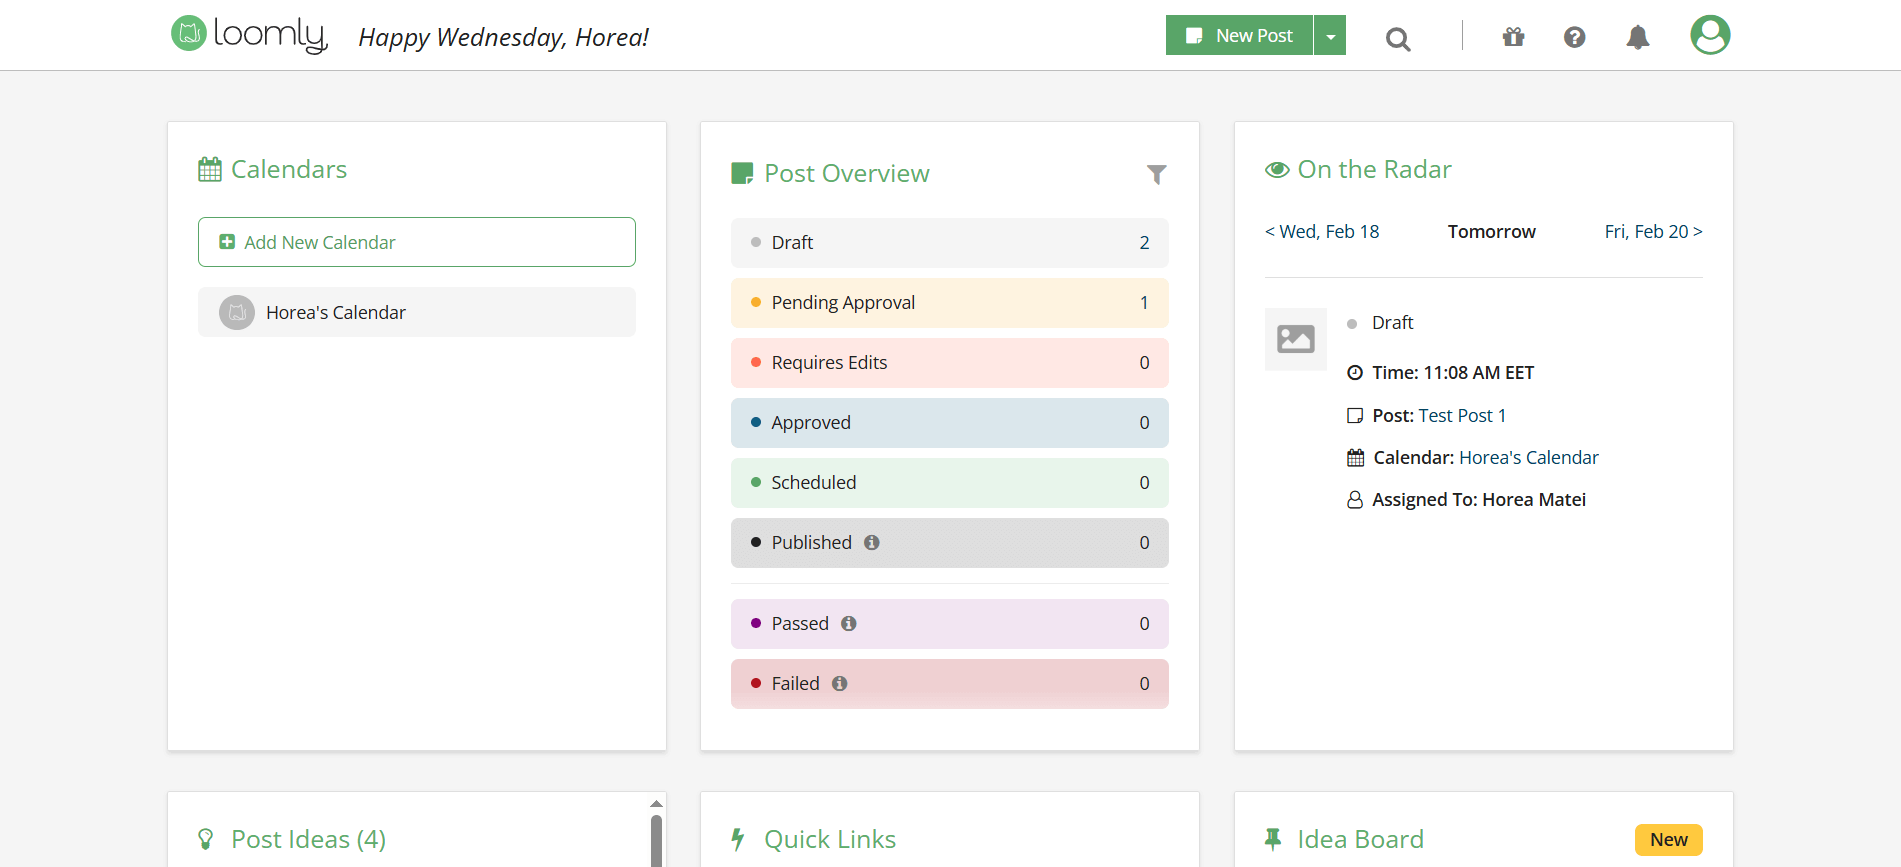1901x867 pixels.
Task: Click Add New Calendar button
Action: click(417, 242)
